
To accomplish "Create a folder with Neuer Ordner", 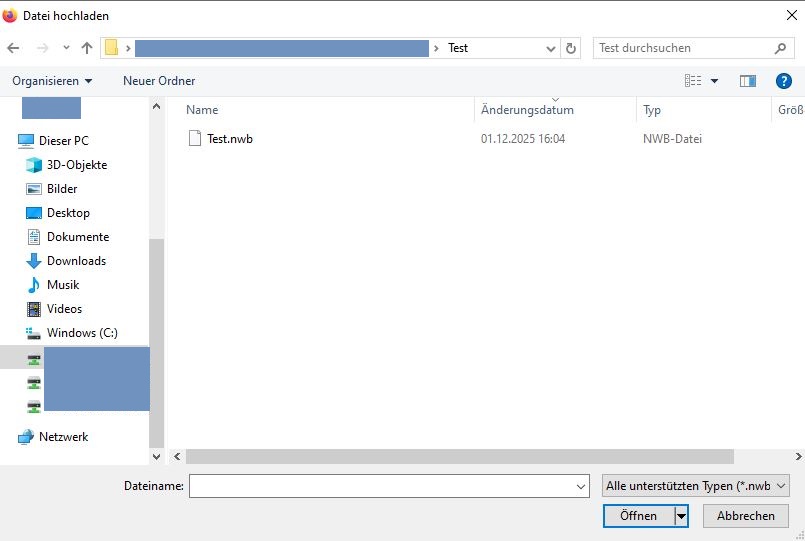I will point(159,81).
